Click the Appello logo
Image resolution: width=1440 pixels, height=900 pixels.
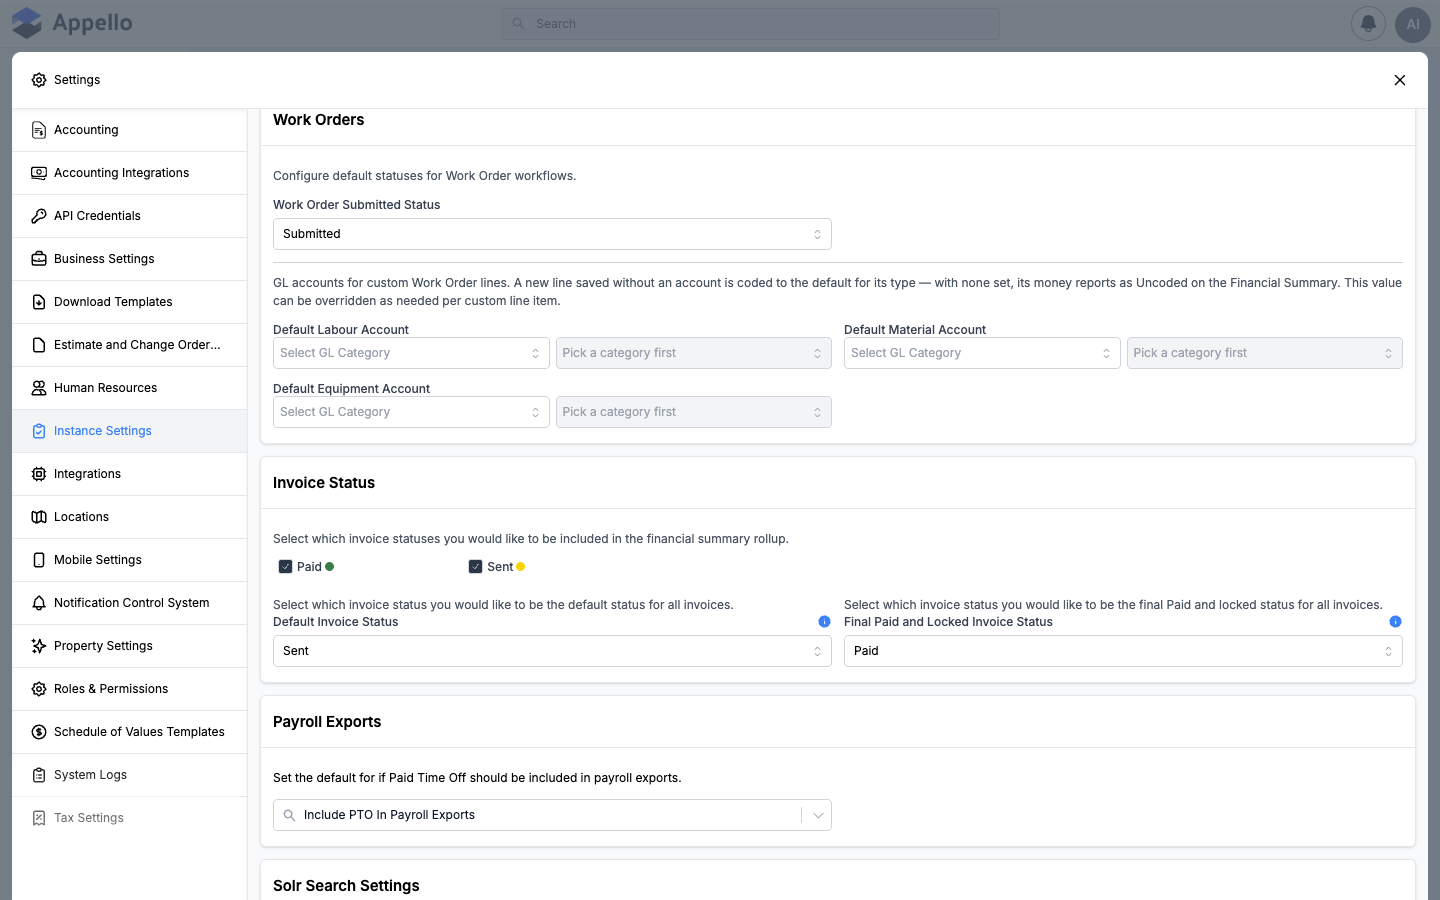pyautogui.click(x=72, y=23)
